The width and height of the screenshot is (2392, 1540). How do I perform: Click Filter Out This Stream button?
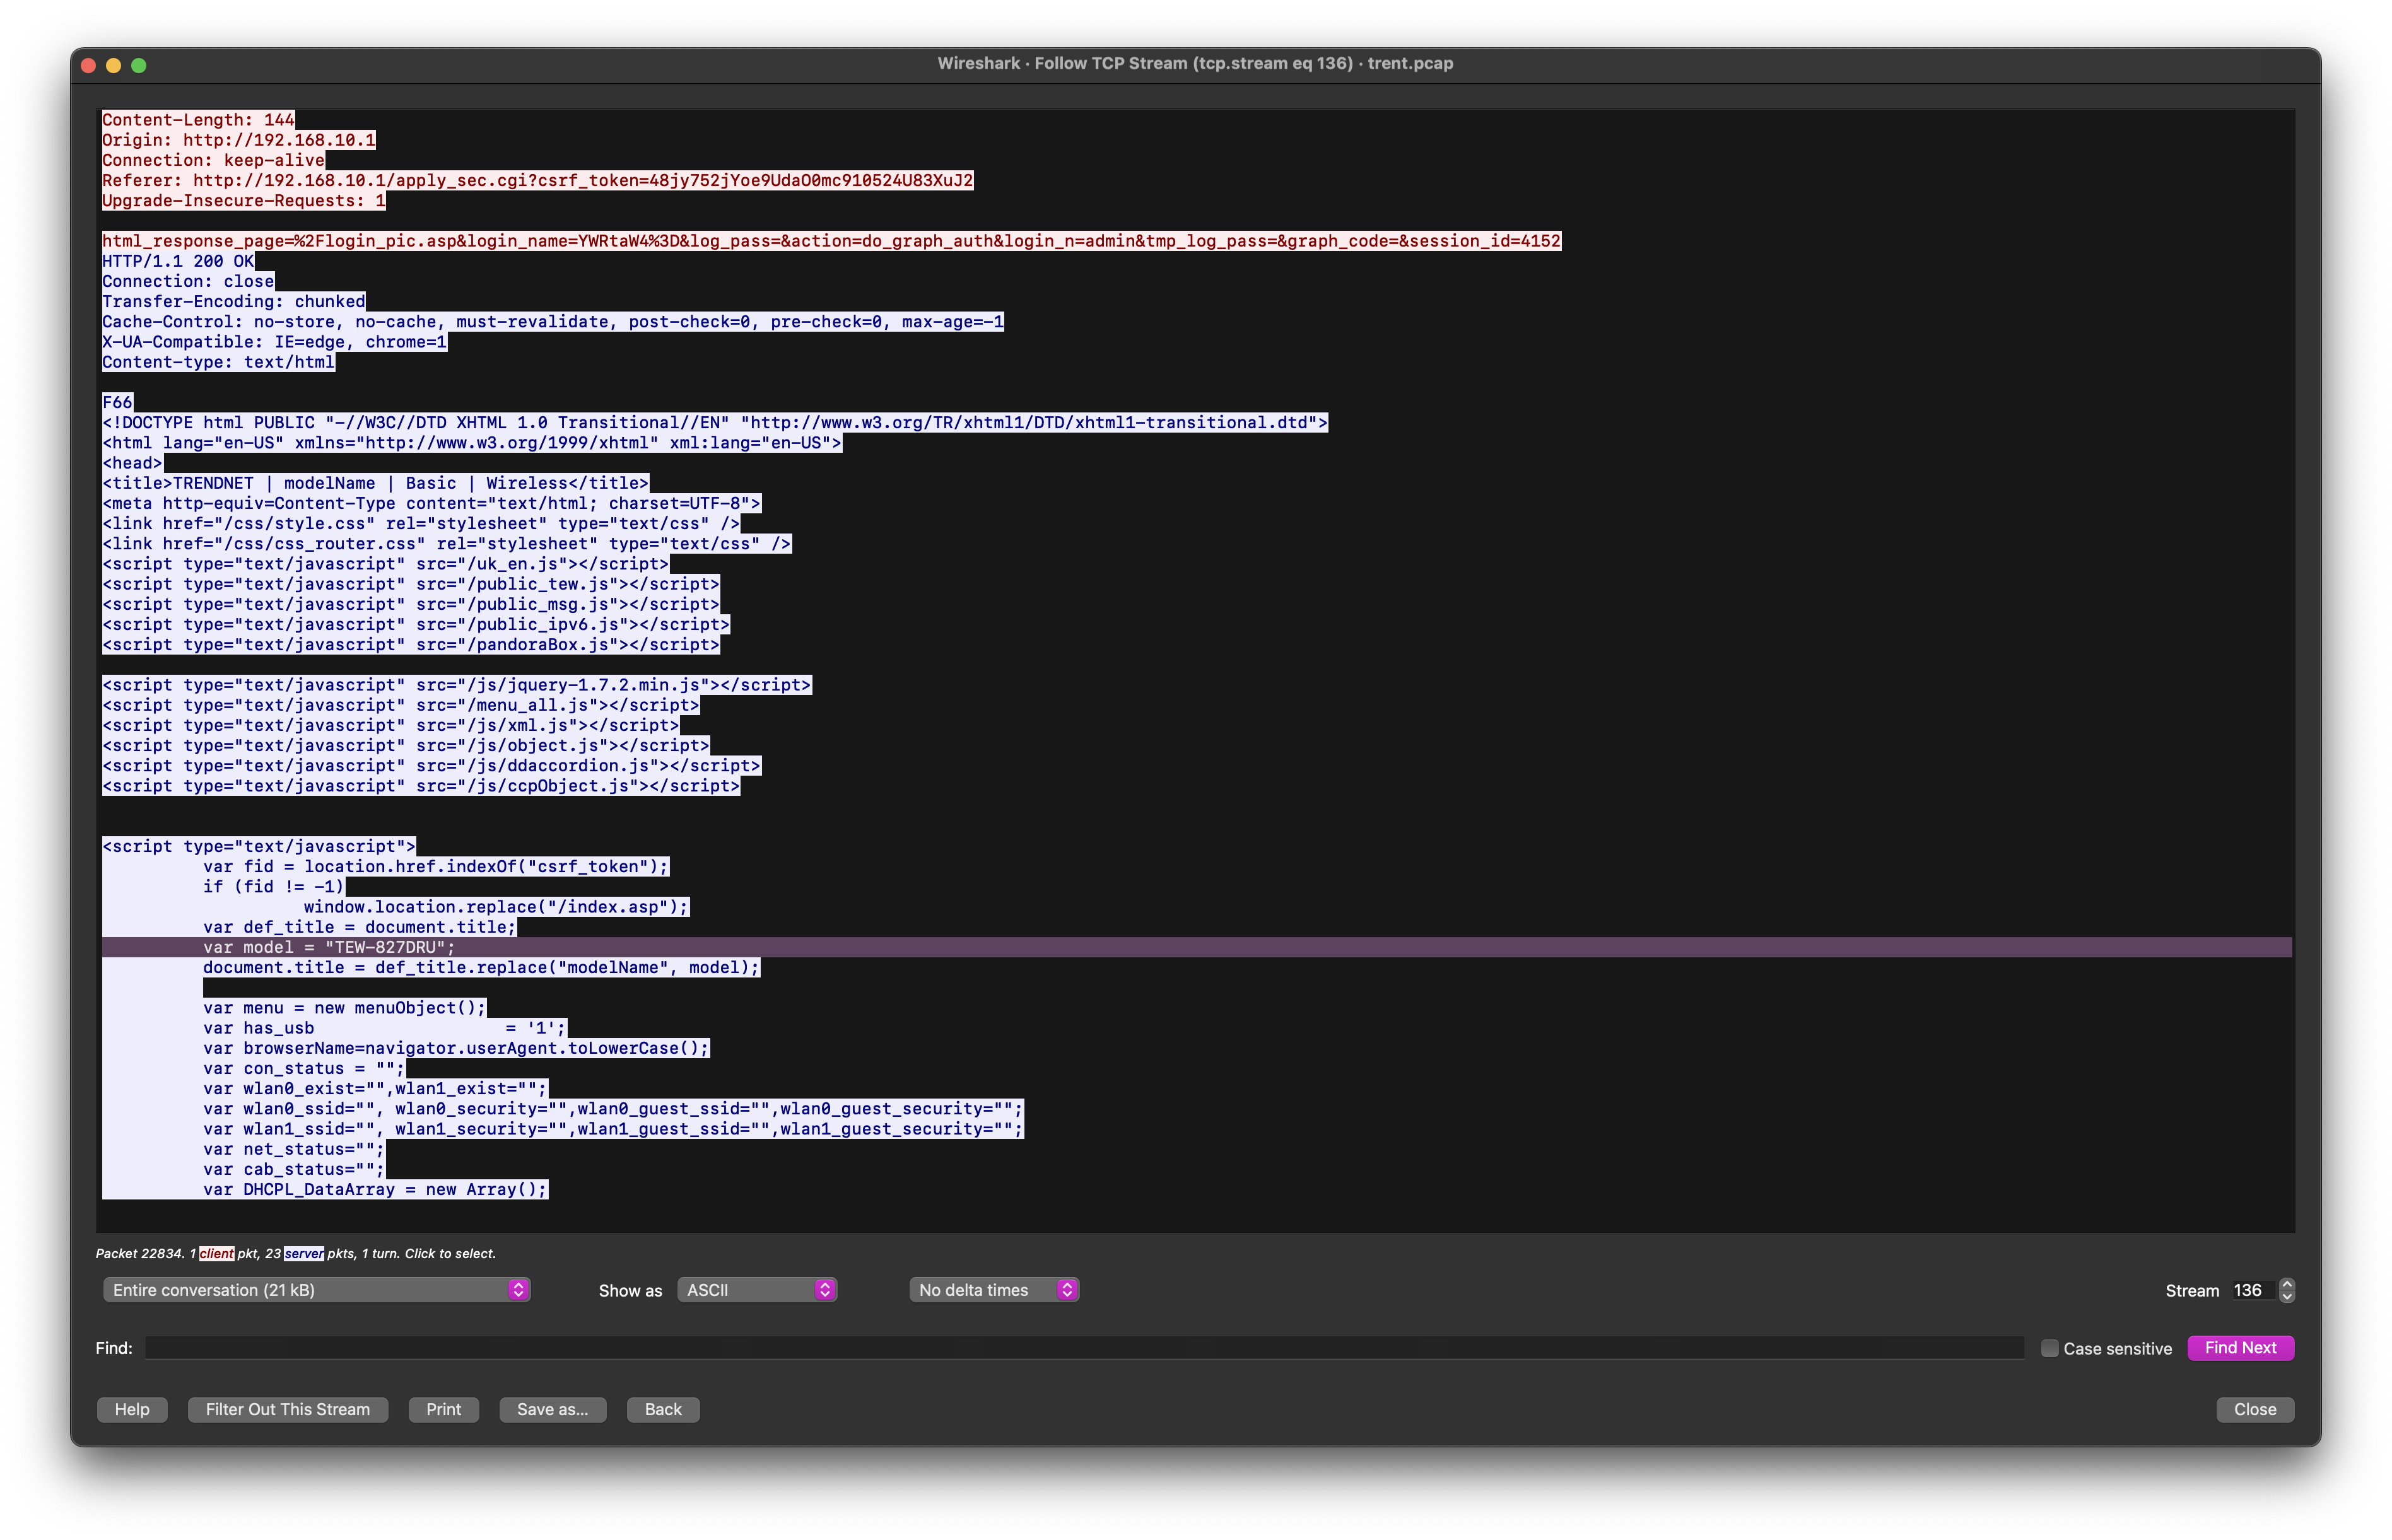point(287,1409)
